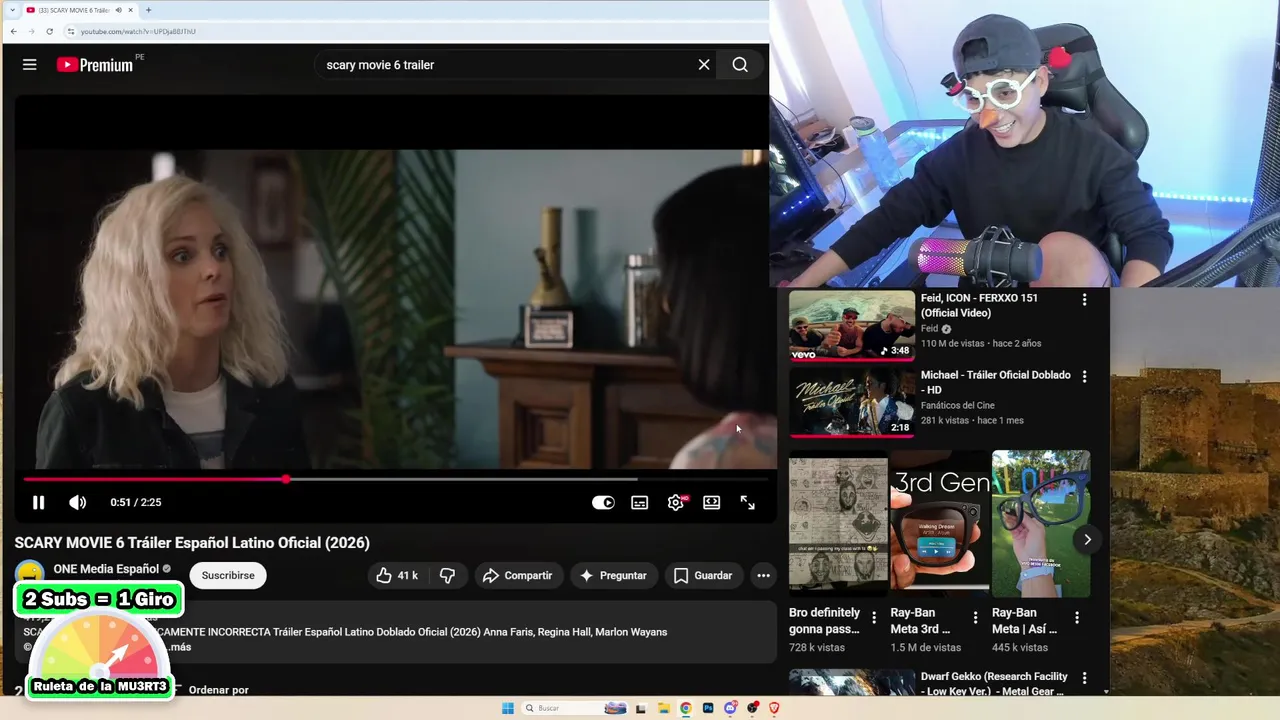
Task: Open the 3rd Gen Ray-Ban Meta Short
Action: tap(940, 522)
